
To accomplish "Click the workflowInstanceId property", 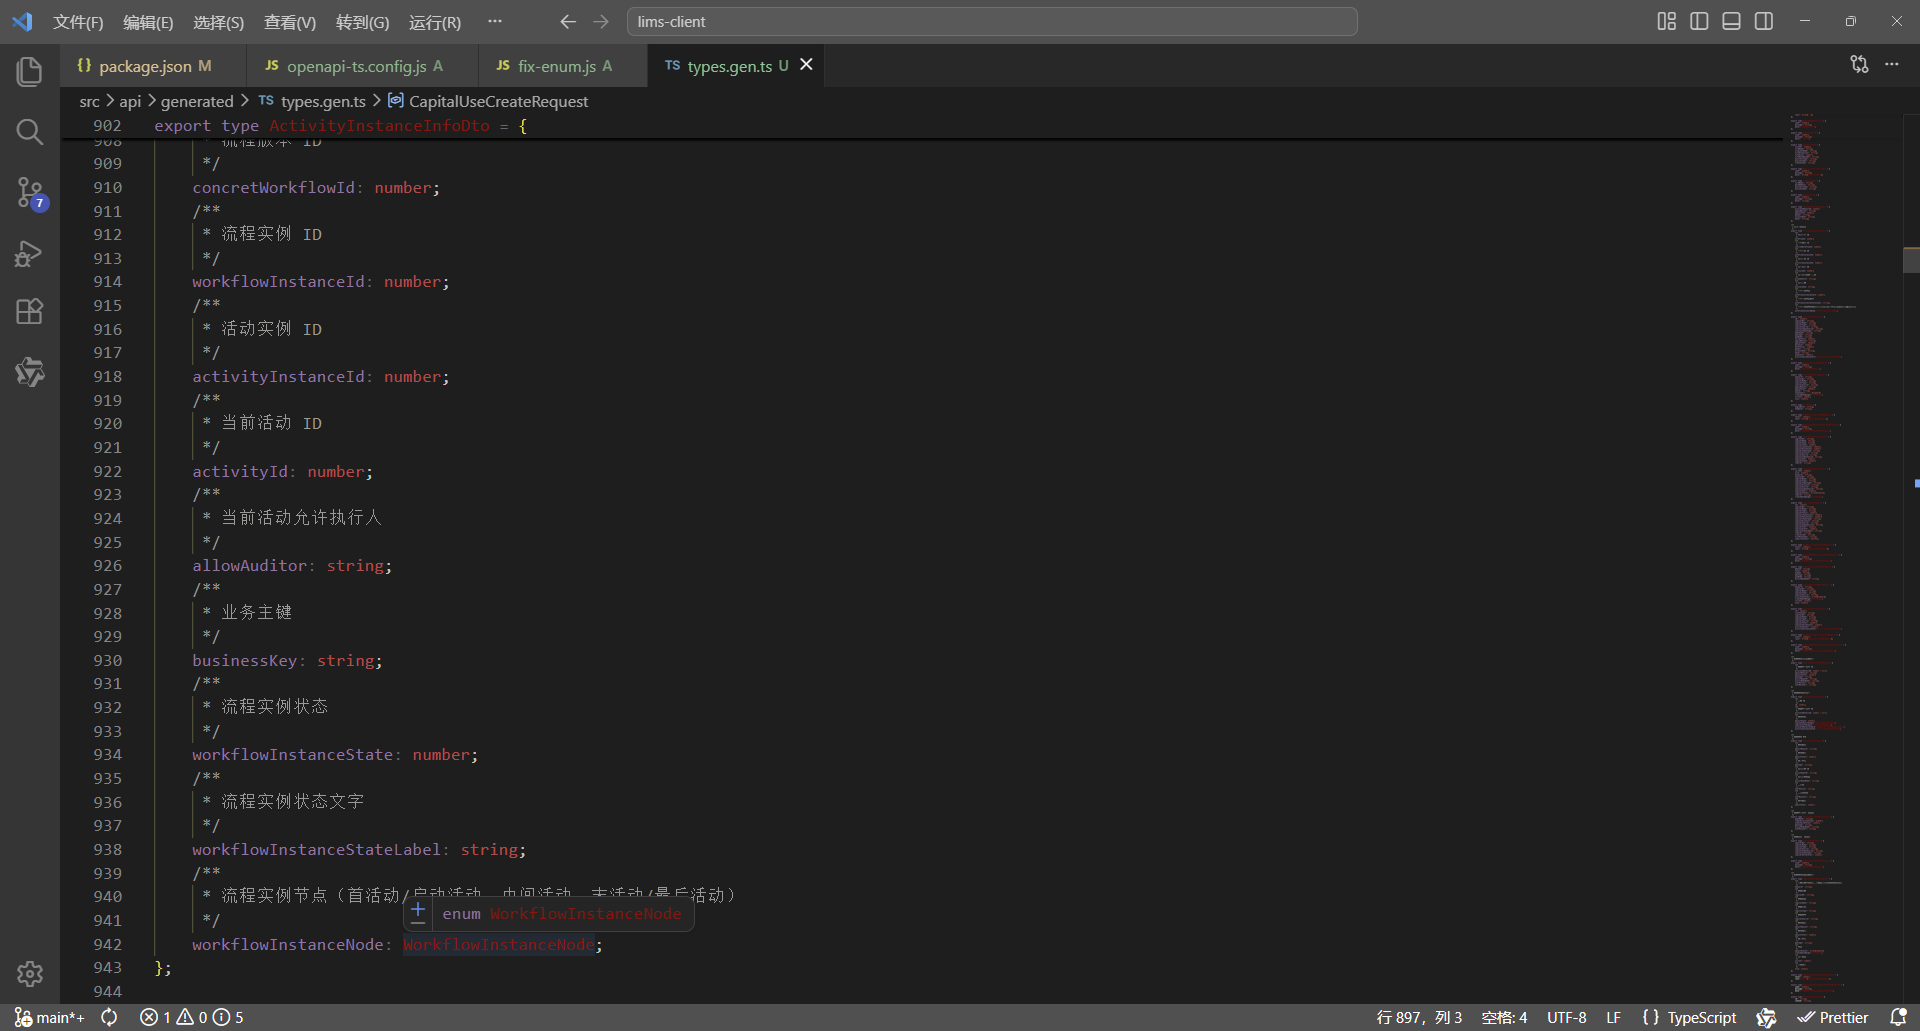I will (x=278, y=282).
